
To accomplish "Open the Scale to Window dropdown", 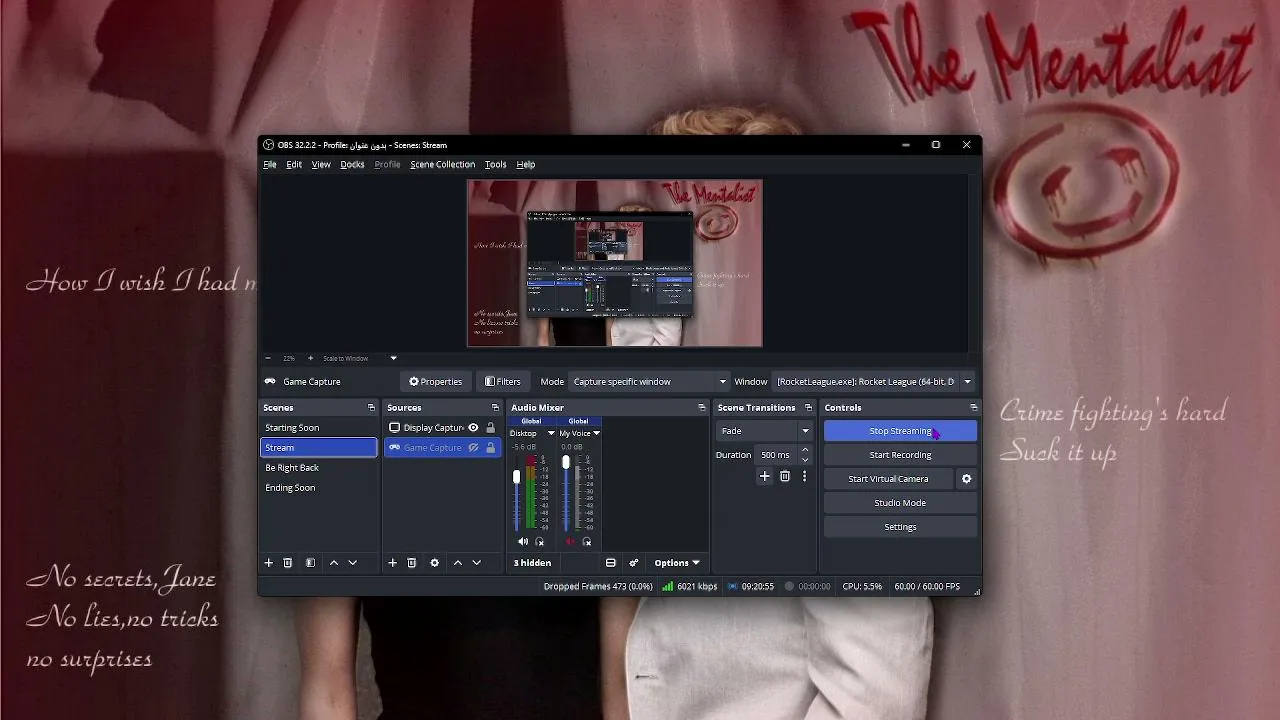I will [x=359, y=358].
